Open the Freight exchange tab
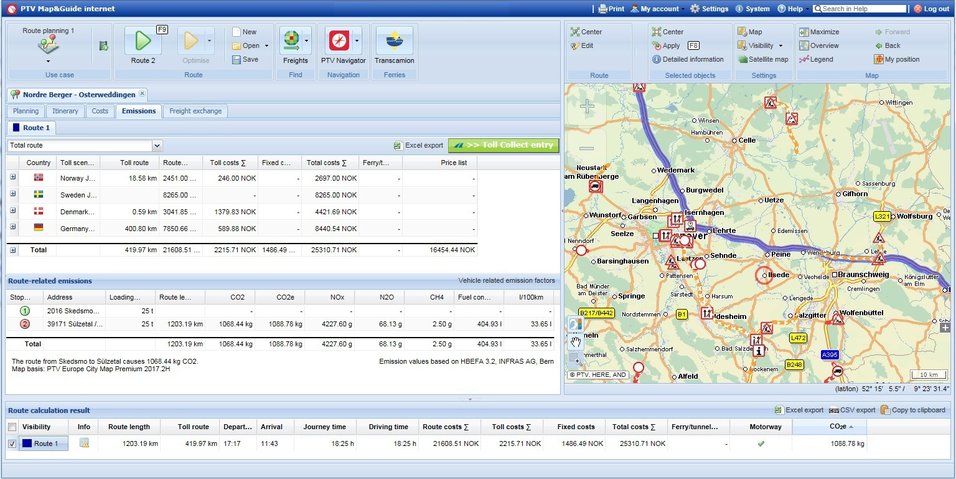This screenshot has width=956, height=479. [195, 111]
